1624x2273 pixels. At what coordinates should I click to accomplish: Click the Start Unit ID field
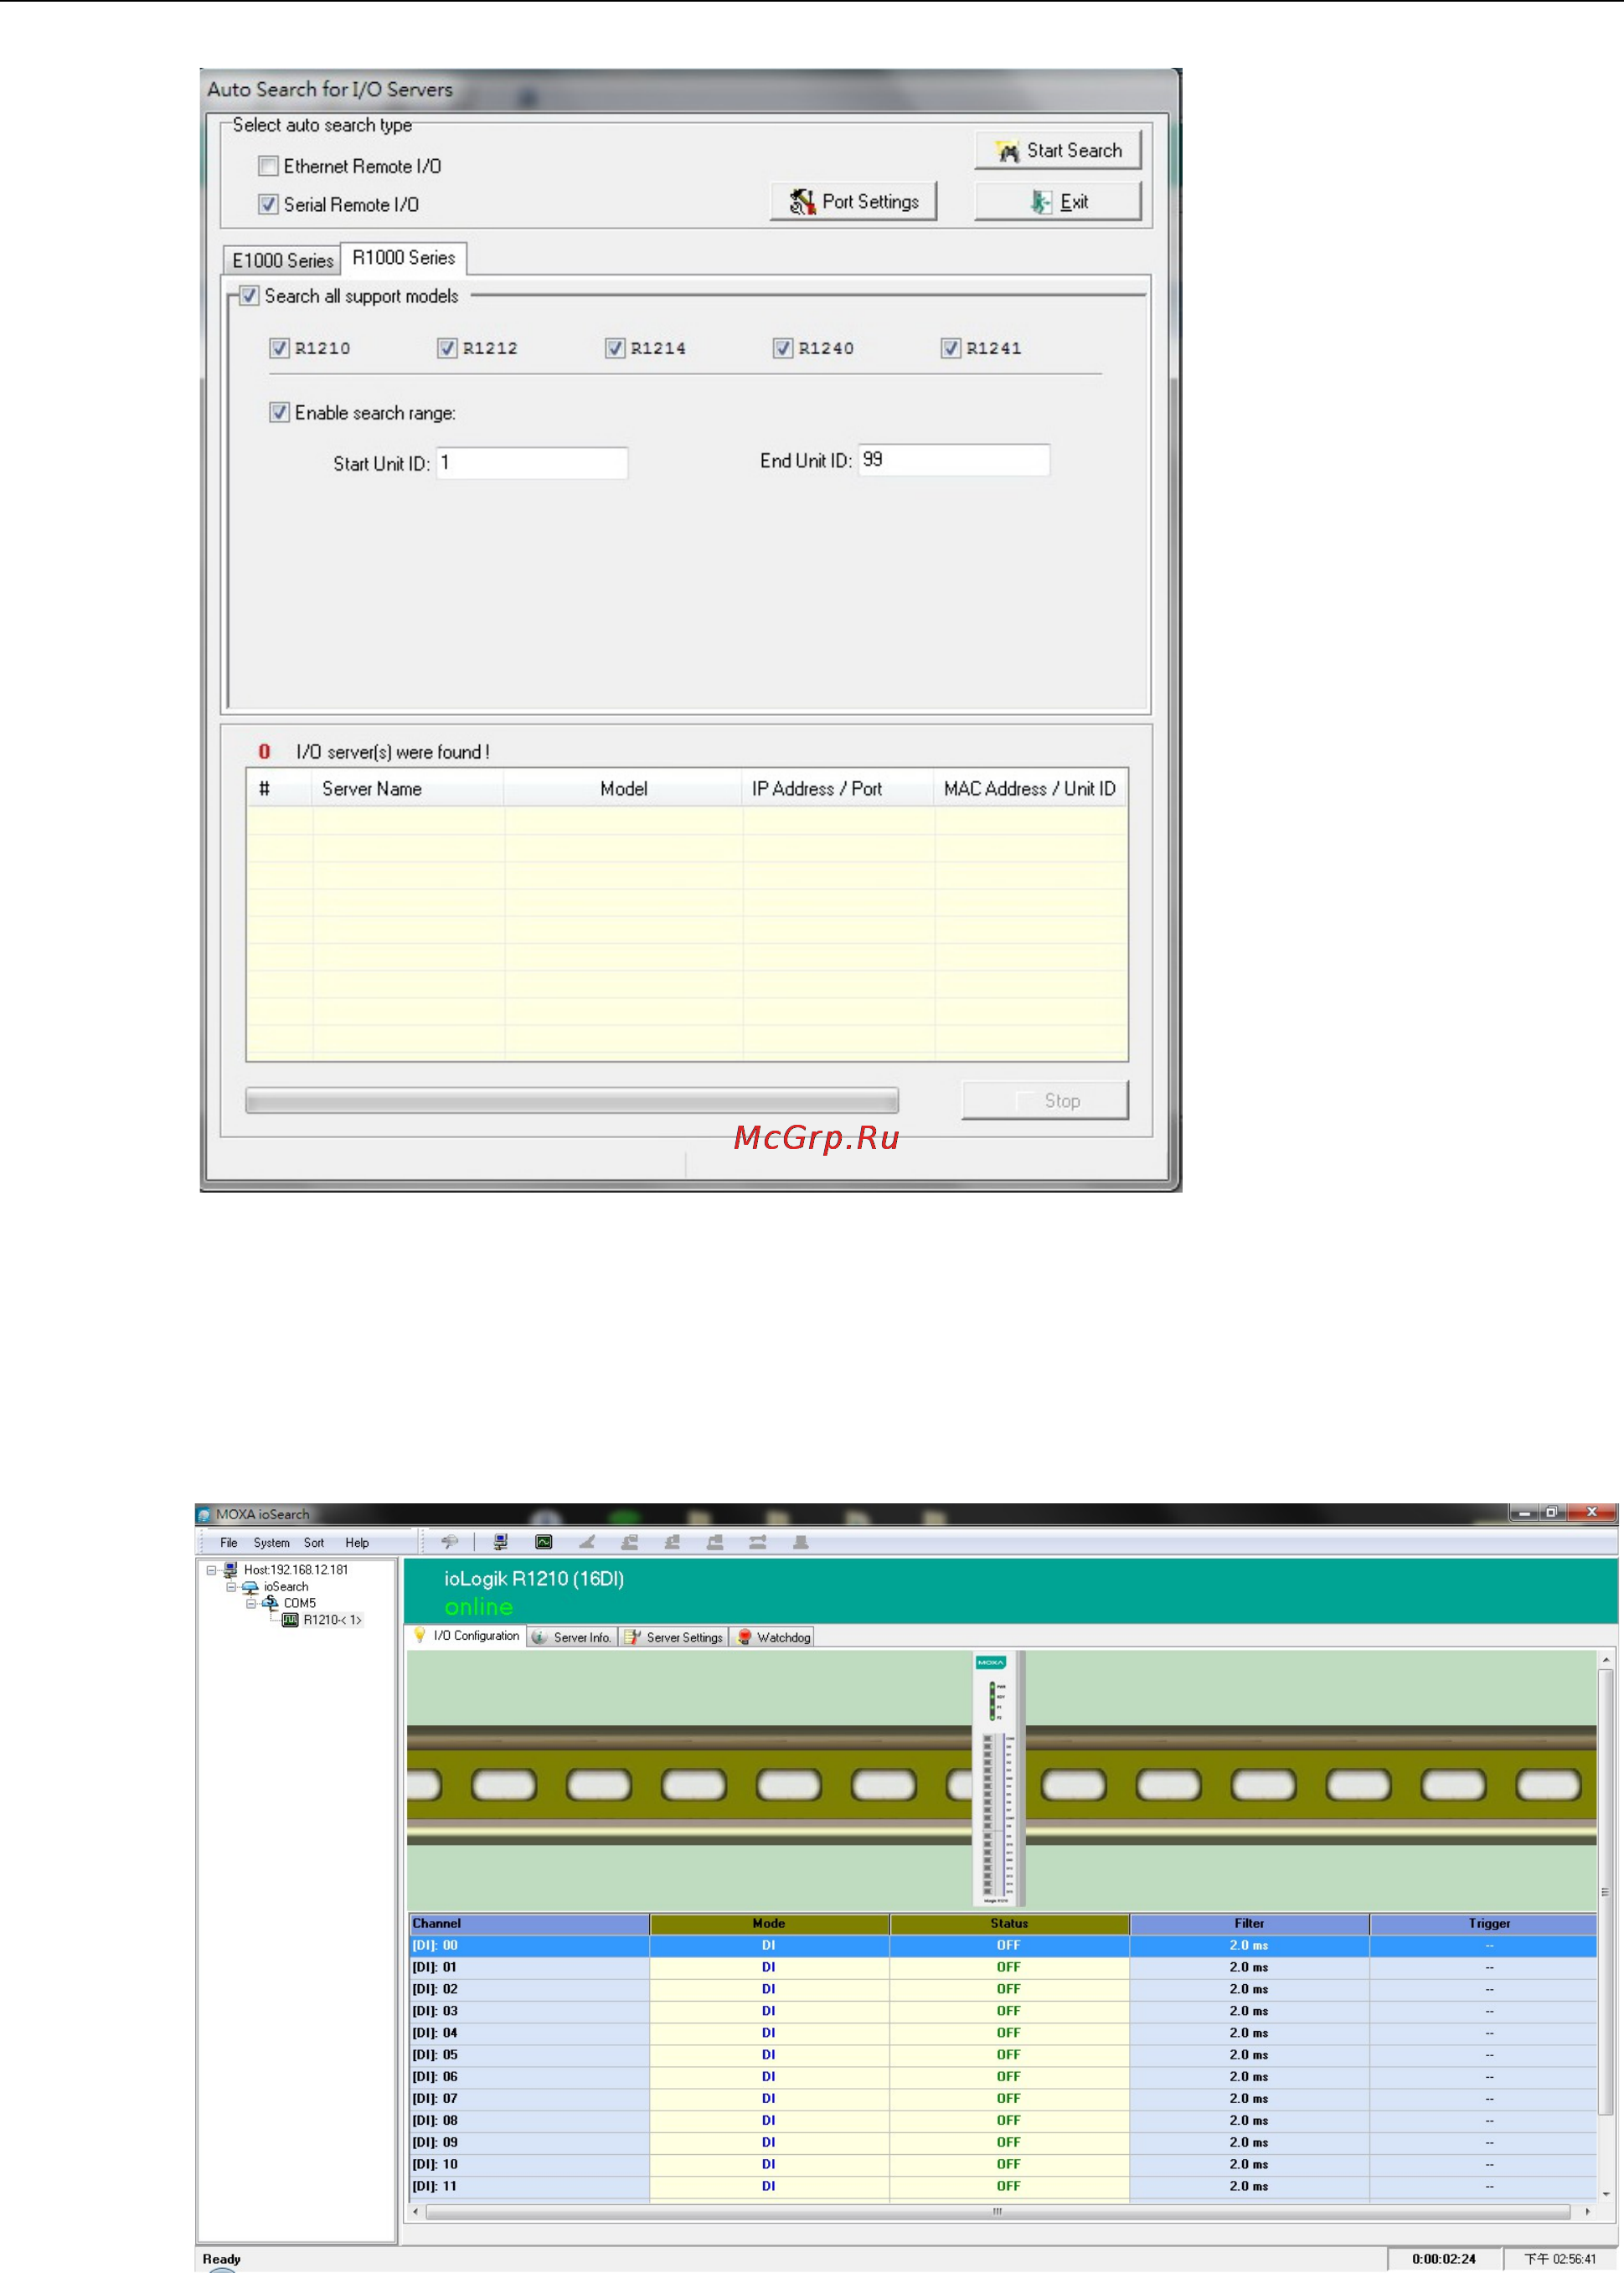coord(532,463)
